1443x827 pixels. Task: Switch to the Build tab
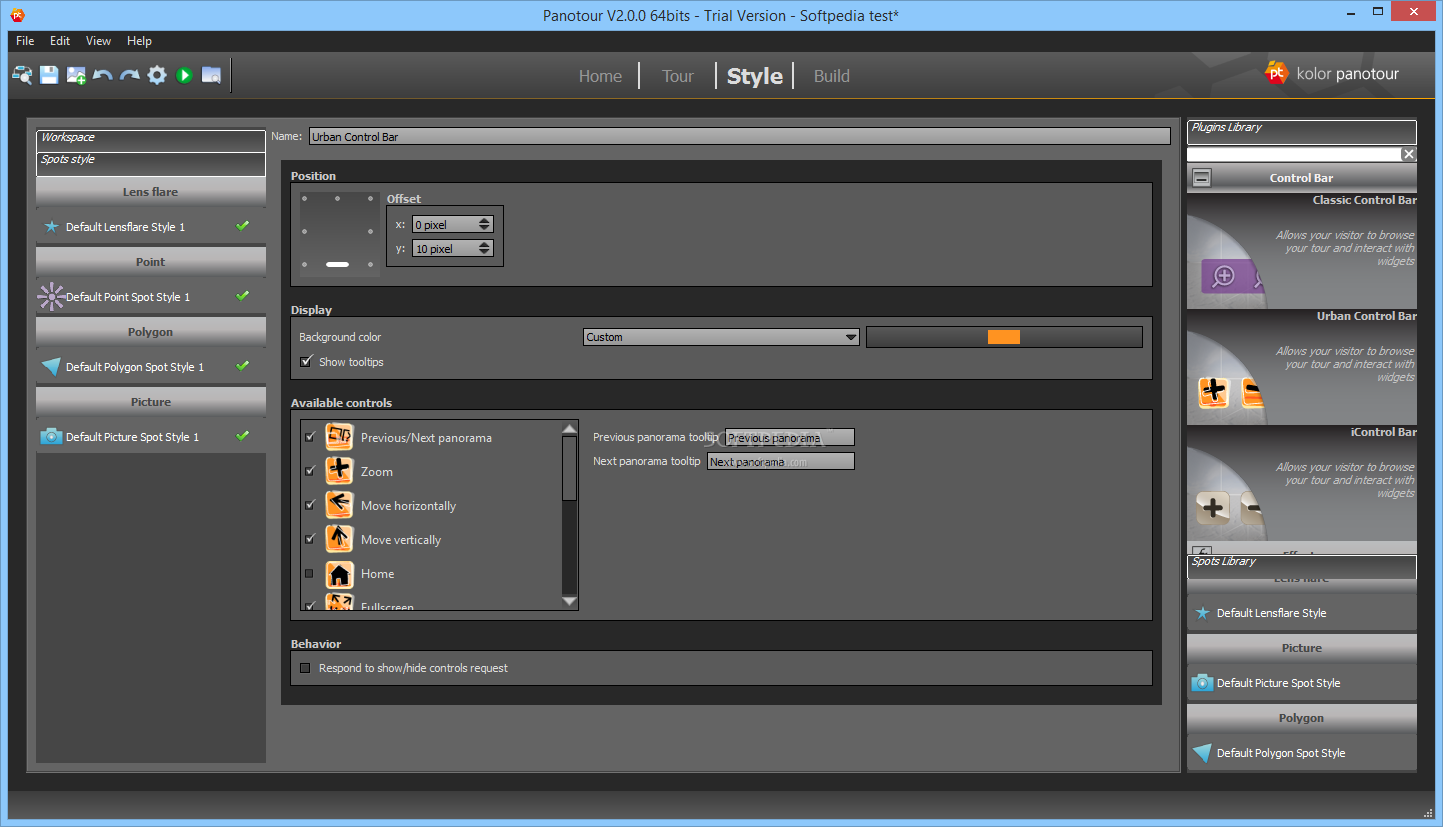click(831, 76)
